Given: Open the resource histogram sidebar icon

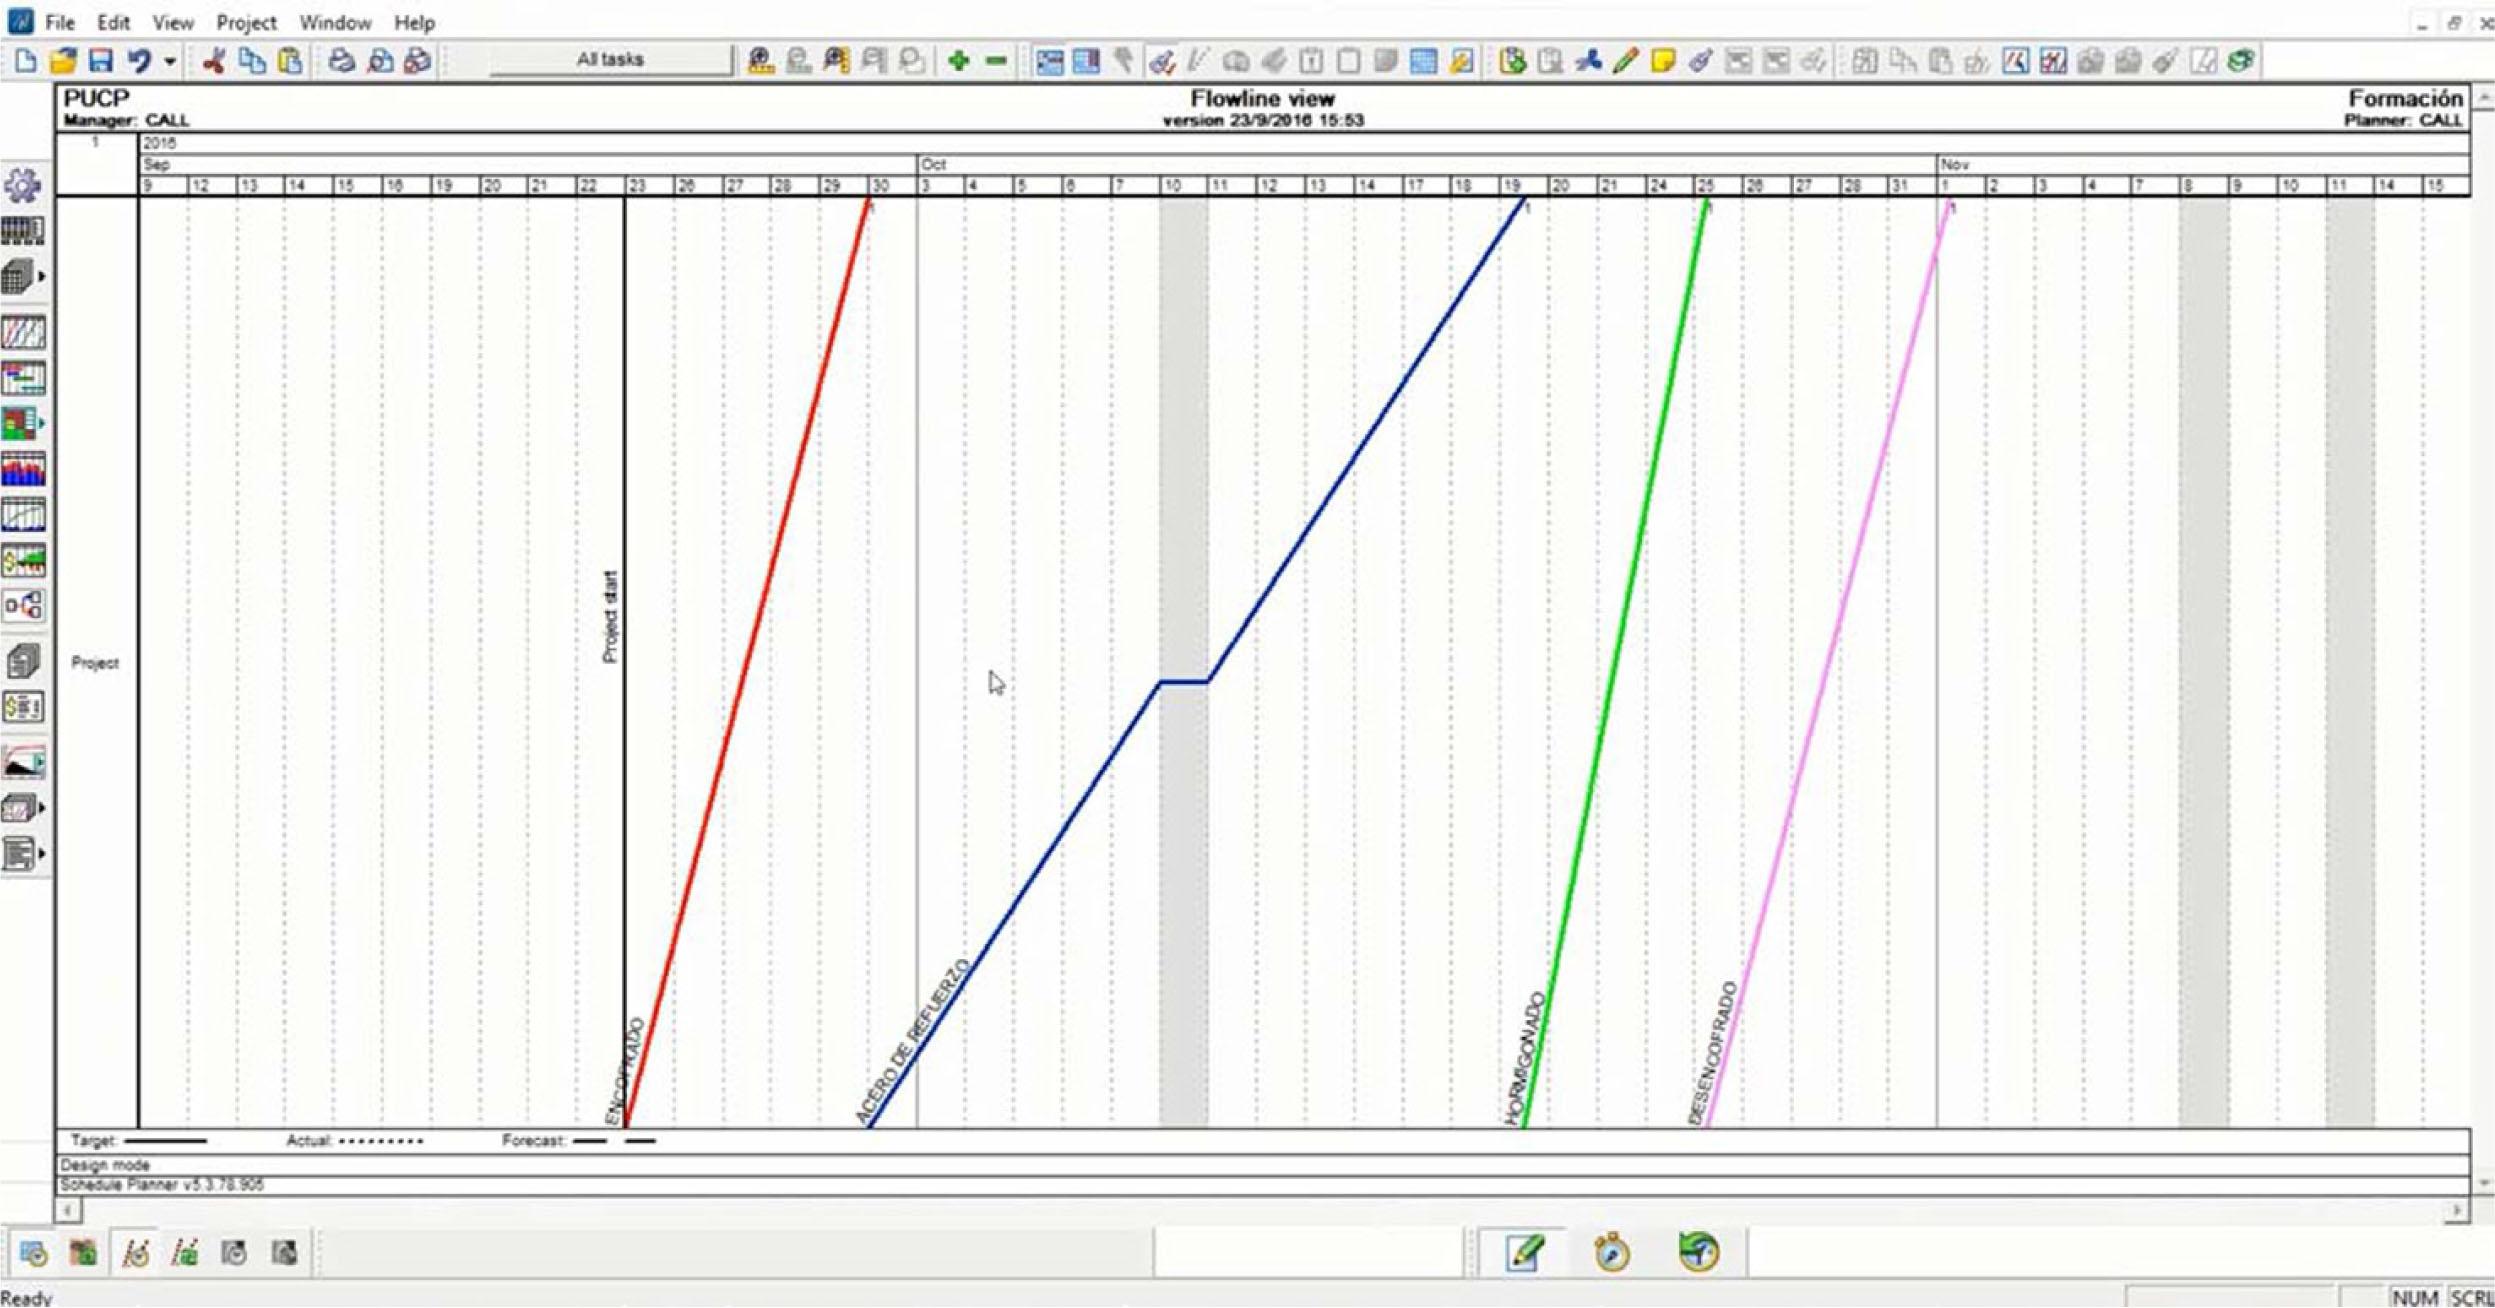Looking at the screenshot, I should pyautogui.click(x=24, y=469).
